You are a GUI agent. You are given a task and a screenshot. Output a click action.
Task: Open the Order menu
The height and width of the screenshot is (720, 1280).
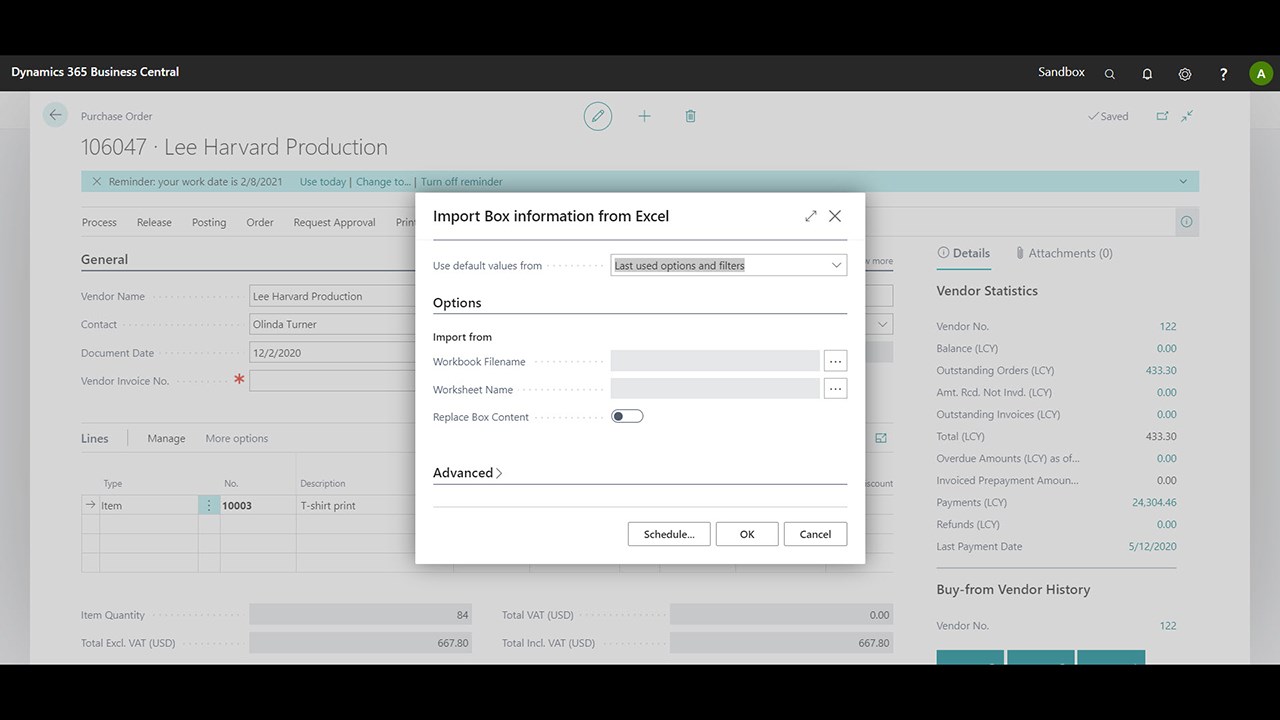tap(260, 222)
